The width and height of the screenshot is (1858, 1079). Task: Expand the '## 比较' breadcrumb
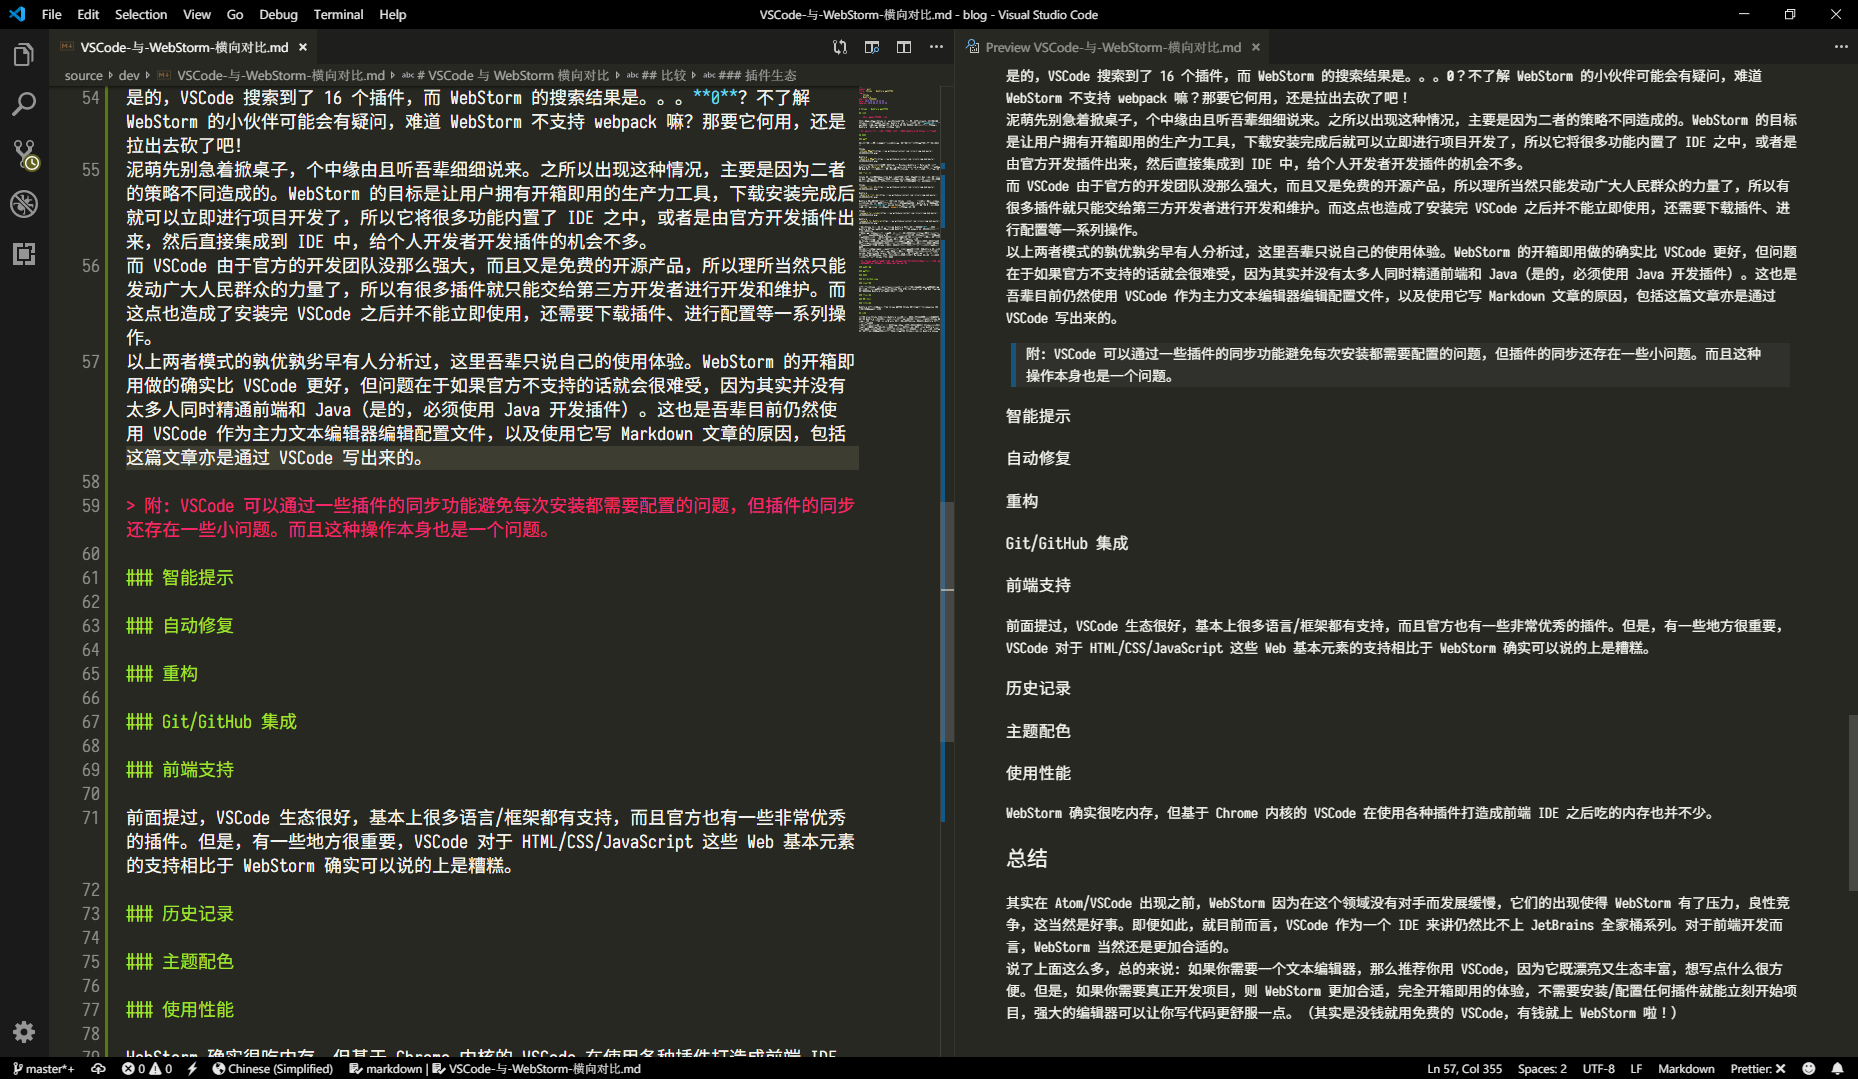coord(656,75)
